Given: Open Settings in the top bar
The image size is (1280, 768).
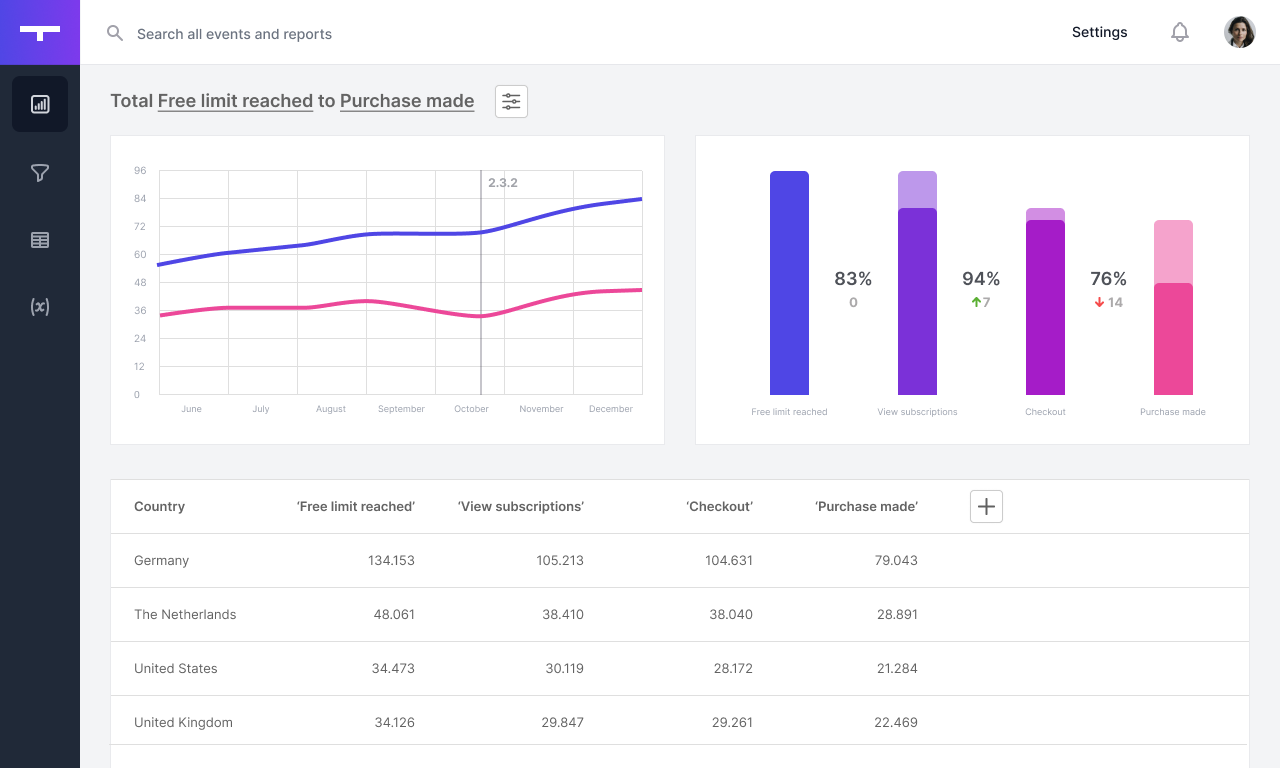Looking at the screenshot, I should point(1099,32).
